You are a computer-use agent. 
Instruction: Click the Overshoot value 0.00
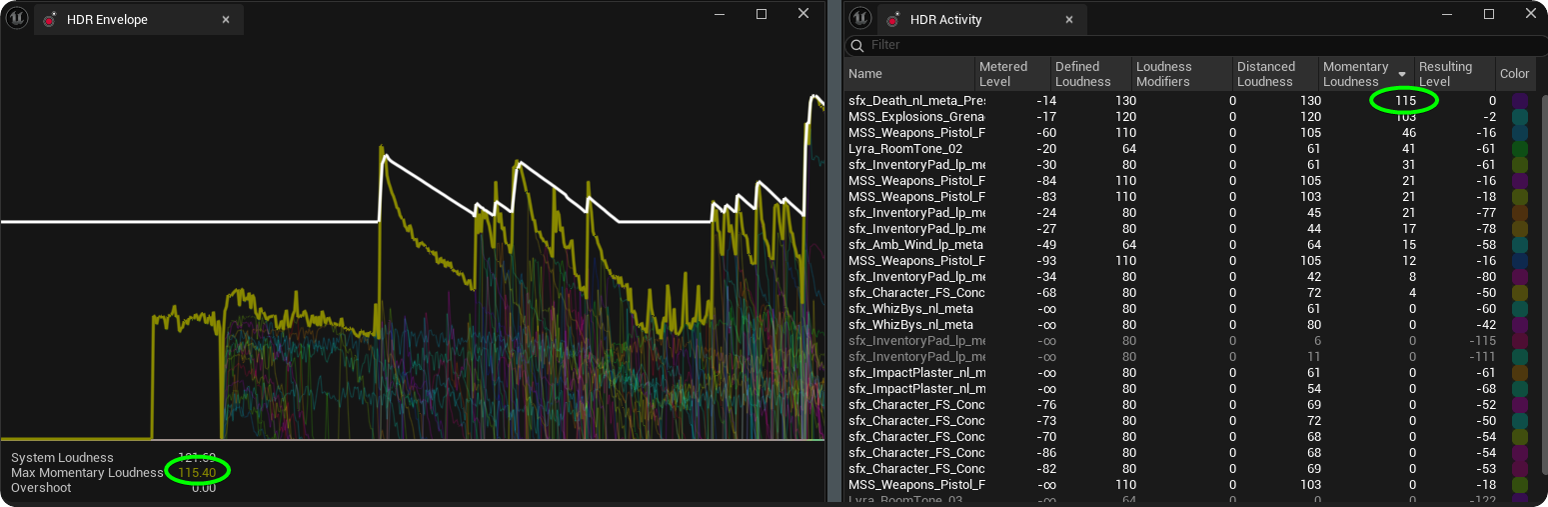[x=204, y=487]
